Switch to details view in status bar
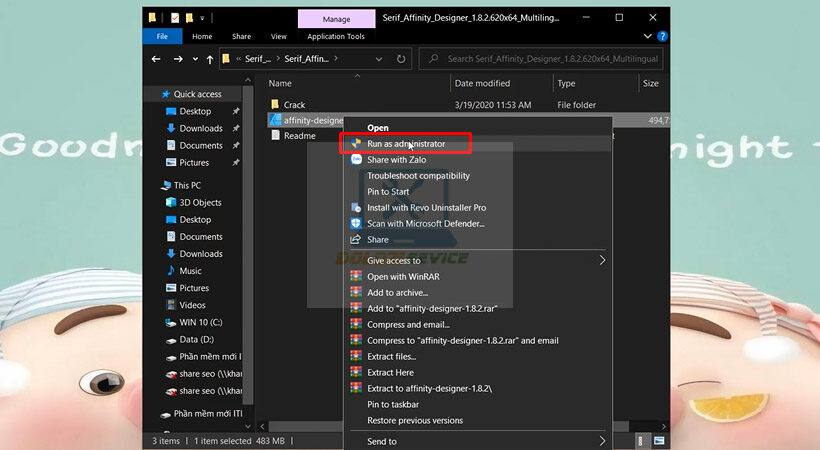This screenshot has height=450, width=820. pyautogui.click(x=640, y=441)
